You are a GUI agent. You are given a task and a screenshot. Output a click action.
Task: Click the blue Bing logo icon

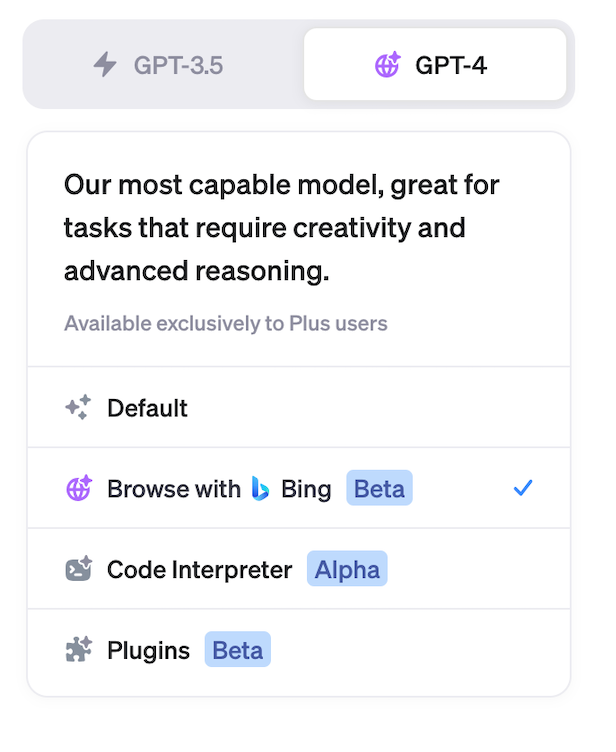pyautogui.click(x=261, y=489)
